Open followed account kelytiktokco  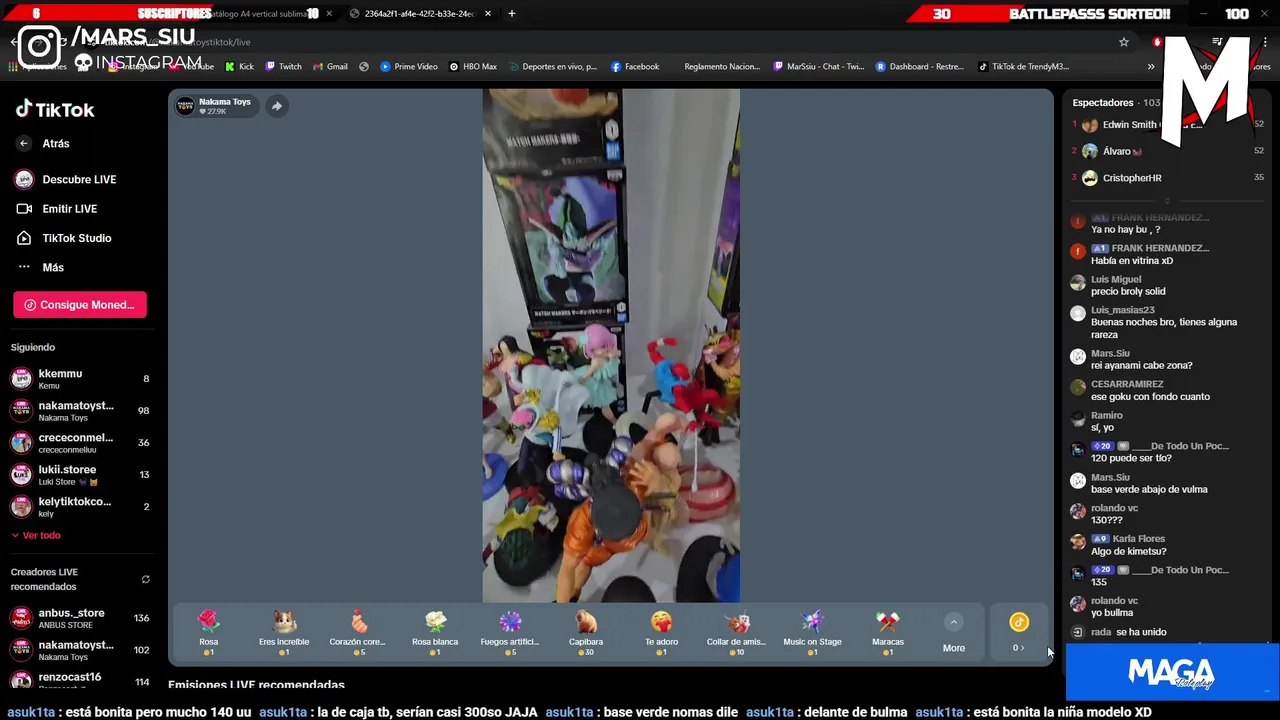coord(80,506)
